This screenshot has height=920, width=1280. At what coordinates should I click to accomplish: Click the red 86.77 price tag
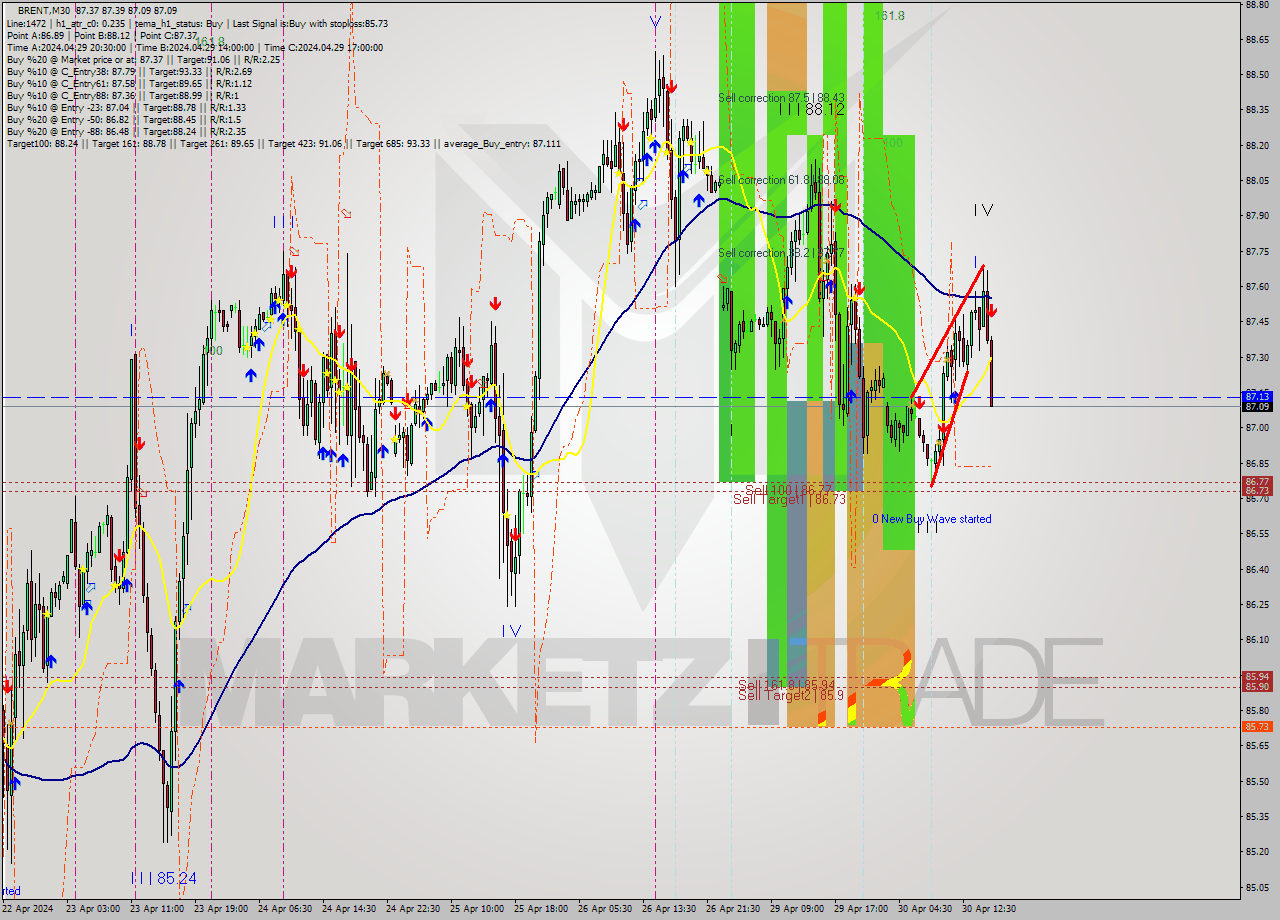point(1257,482)
